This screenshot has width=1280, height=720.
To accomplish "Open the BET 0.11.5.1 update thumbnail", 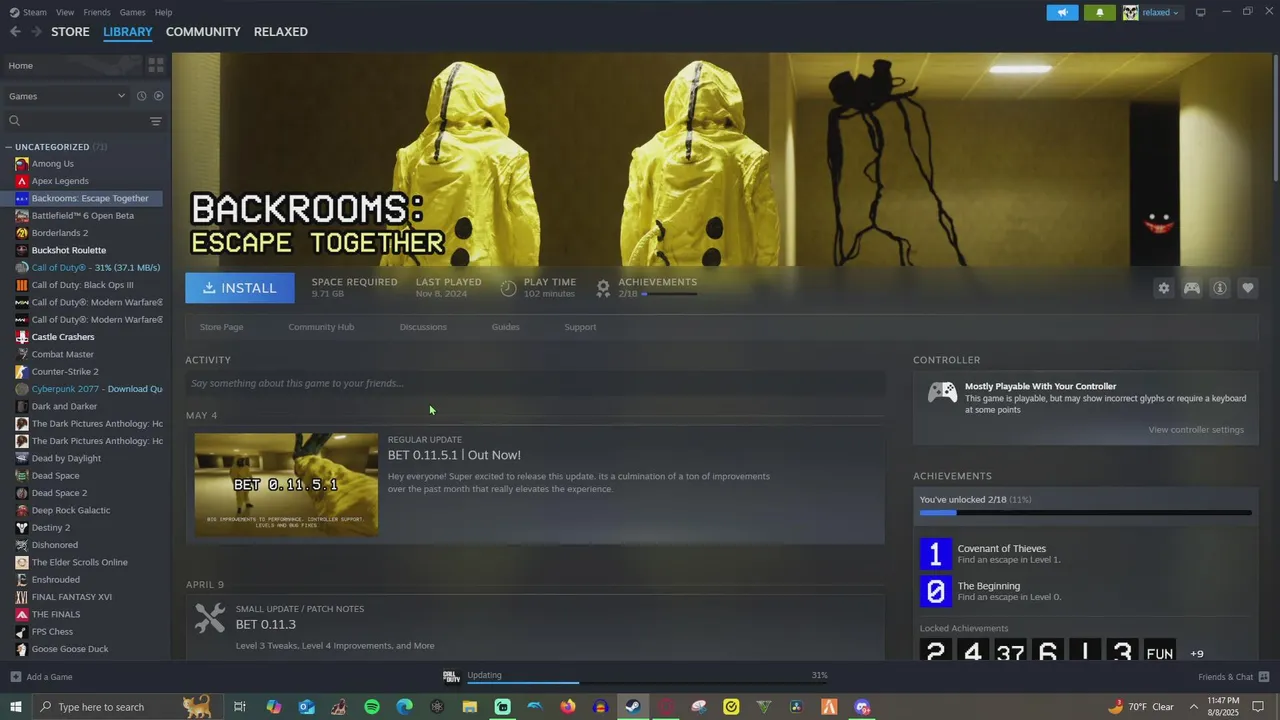I will pos(286,484).
